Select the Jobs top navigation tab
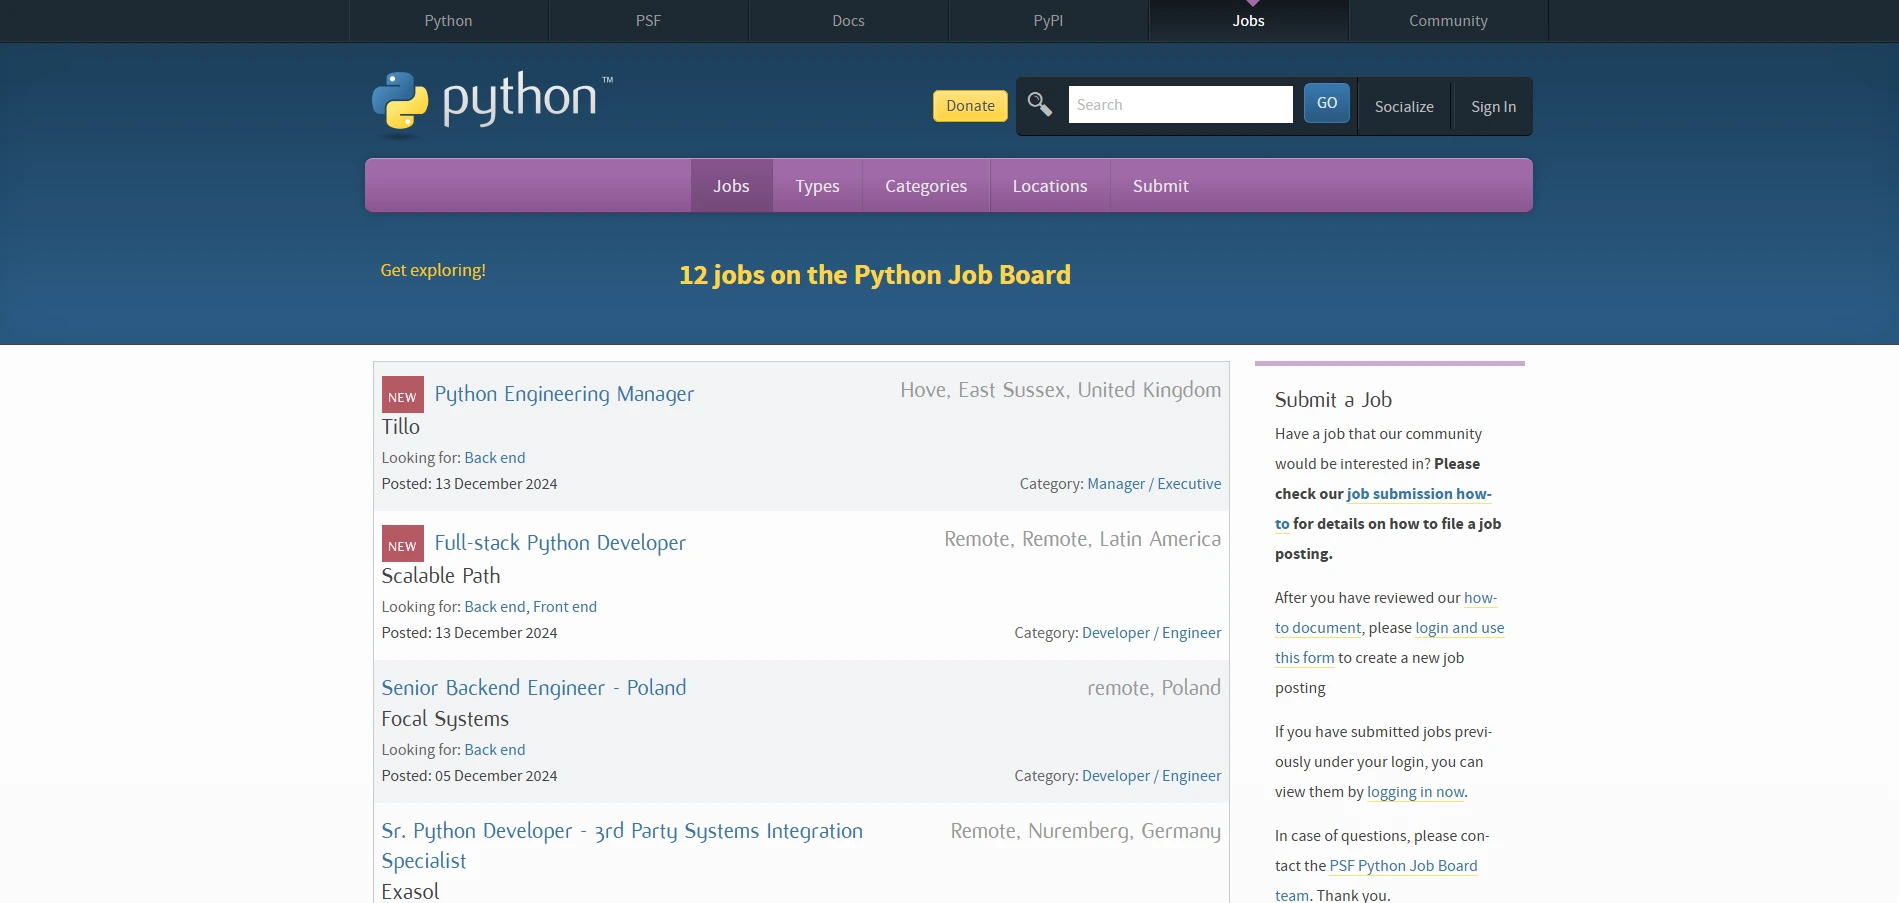Image resolution: width=1899 pixels, height=903 pixels. 1248,20
